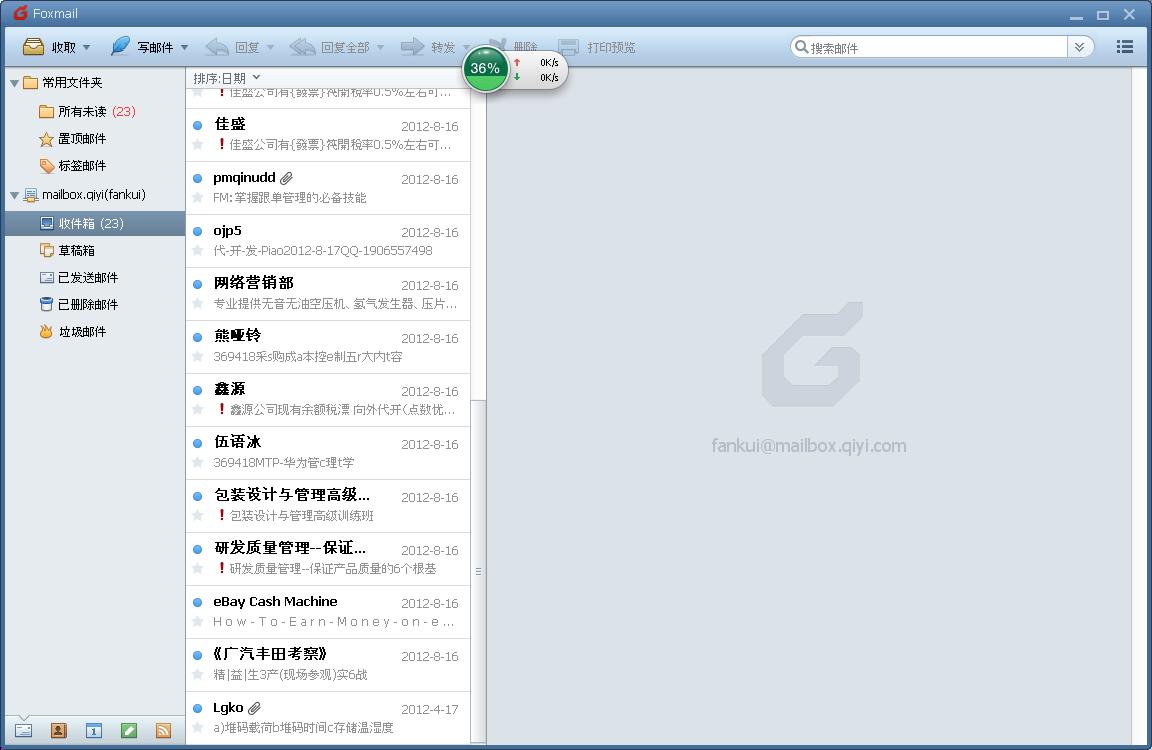
Task: Open the 写邮件 dropdown arrow
Action: [184, 48]
